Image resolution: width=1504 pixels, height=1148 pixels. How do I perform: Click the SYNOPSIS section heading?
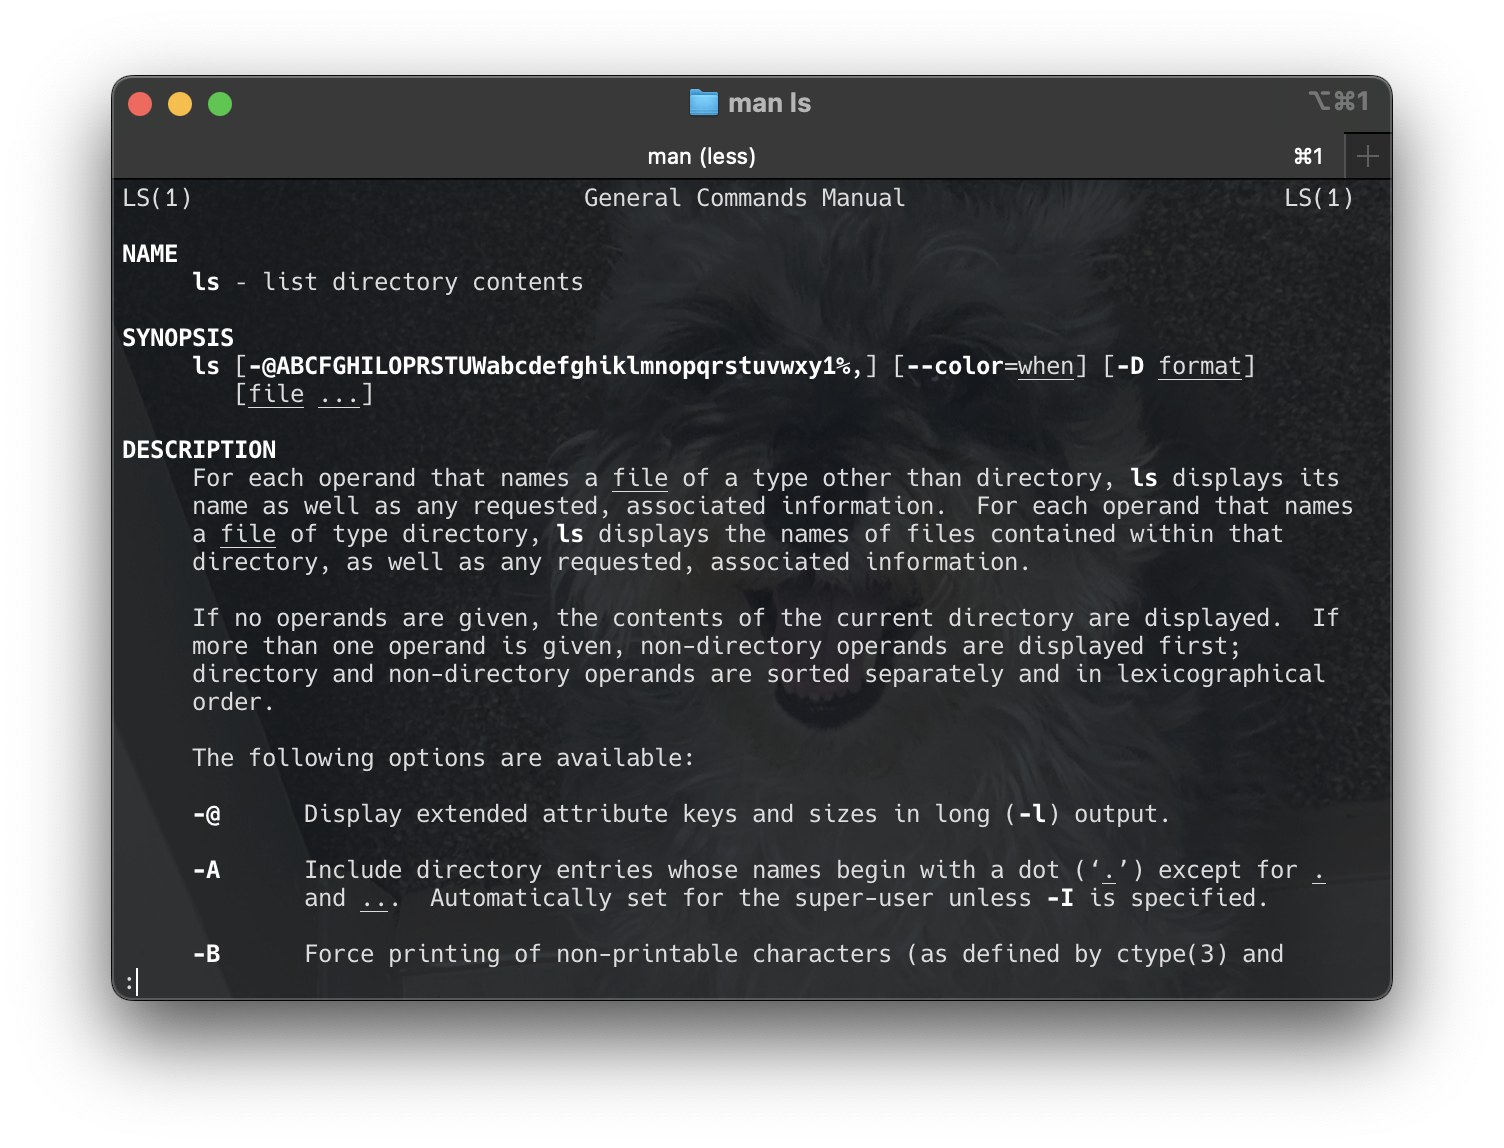click(x=178, y=338)
